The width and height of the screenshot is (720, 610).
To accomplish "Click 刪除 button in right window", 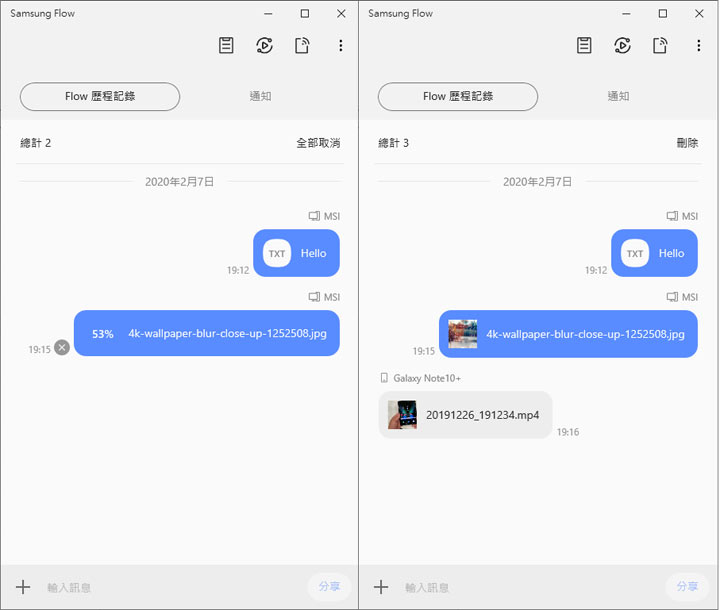I will (687, 143).
